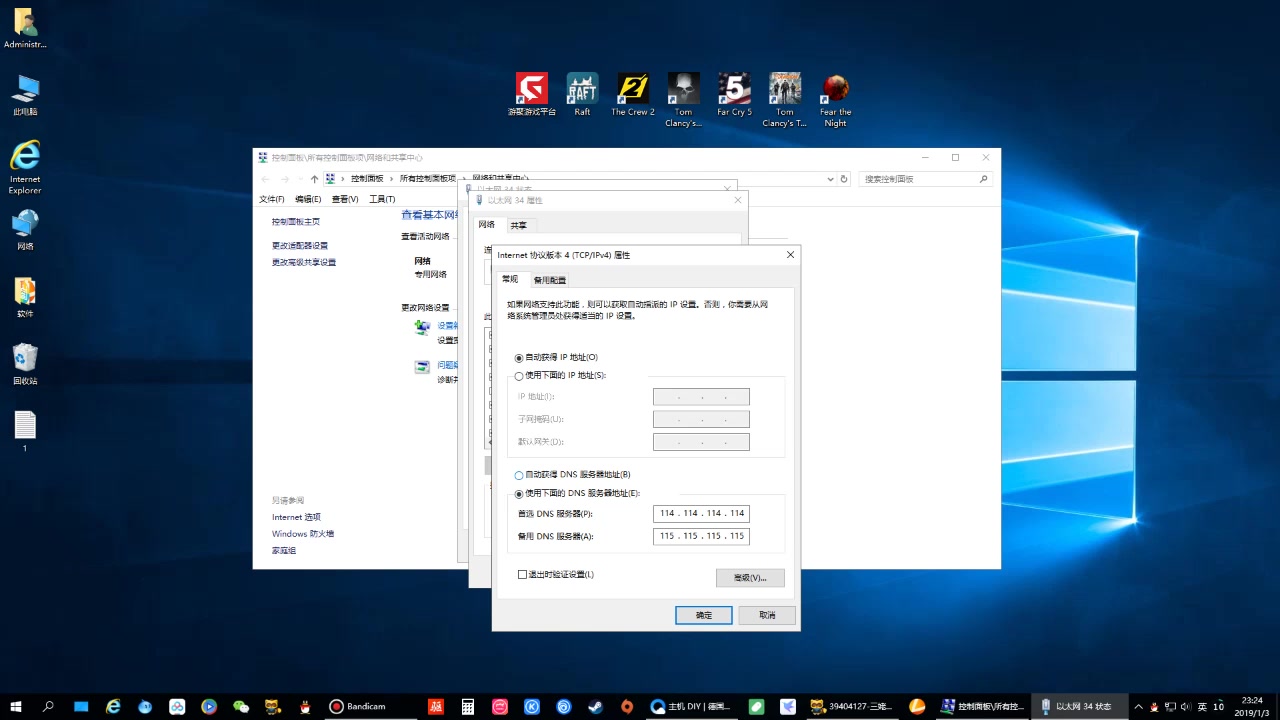Expand the address bar history dropdown
Viewport: 1280px width, 720px height.
(829, 179)
